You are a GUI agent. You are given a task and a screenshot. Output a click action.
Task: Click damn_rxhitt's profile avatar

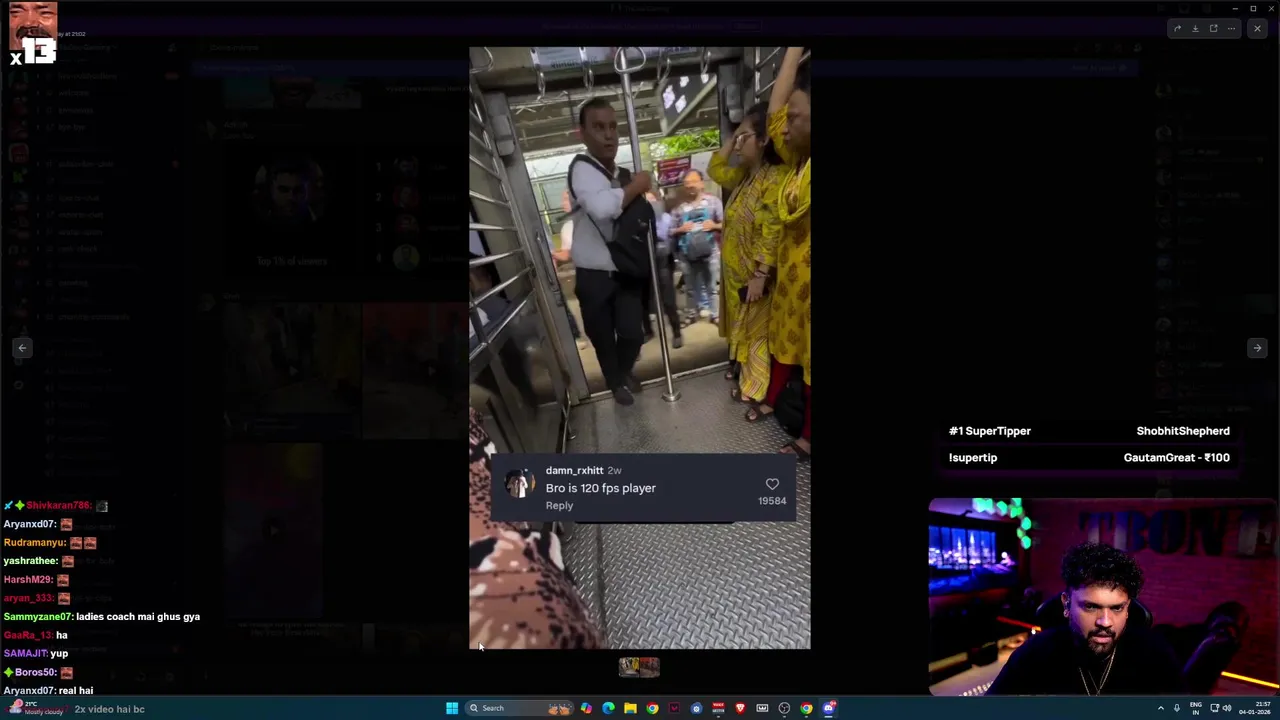coord(518,485)
